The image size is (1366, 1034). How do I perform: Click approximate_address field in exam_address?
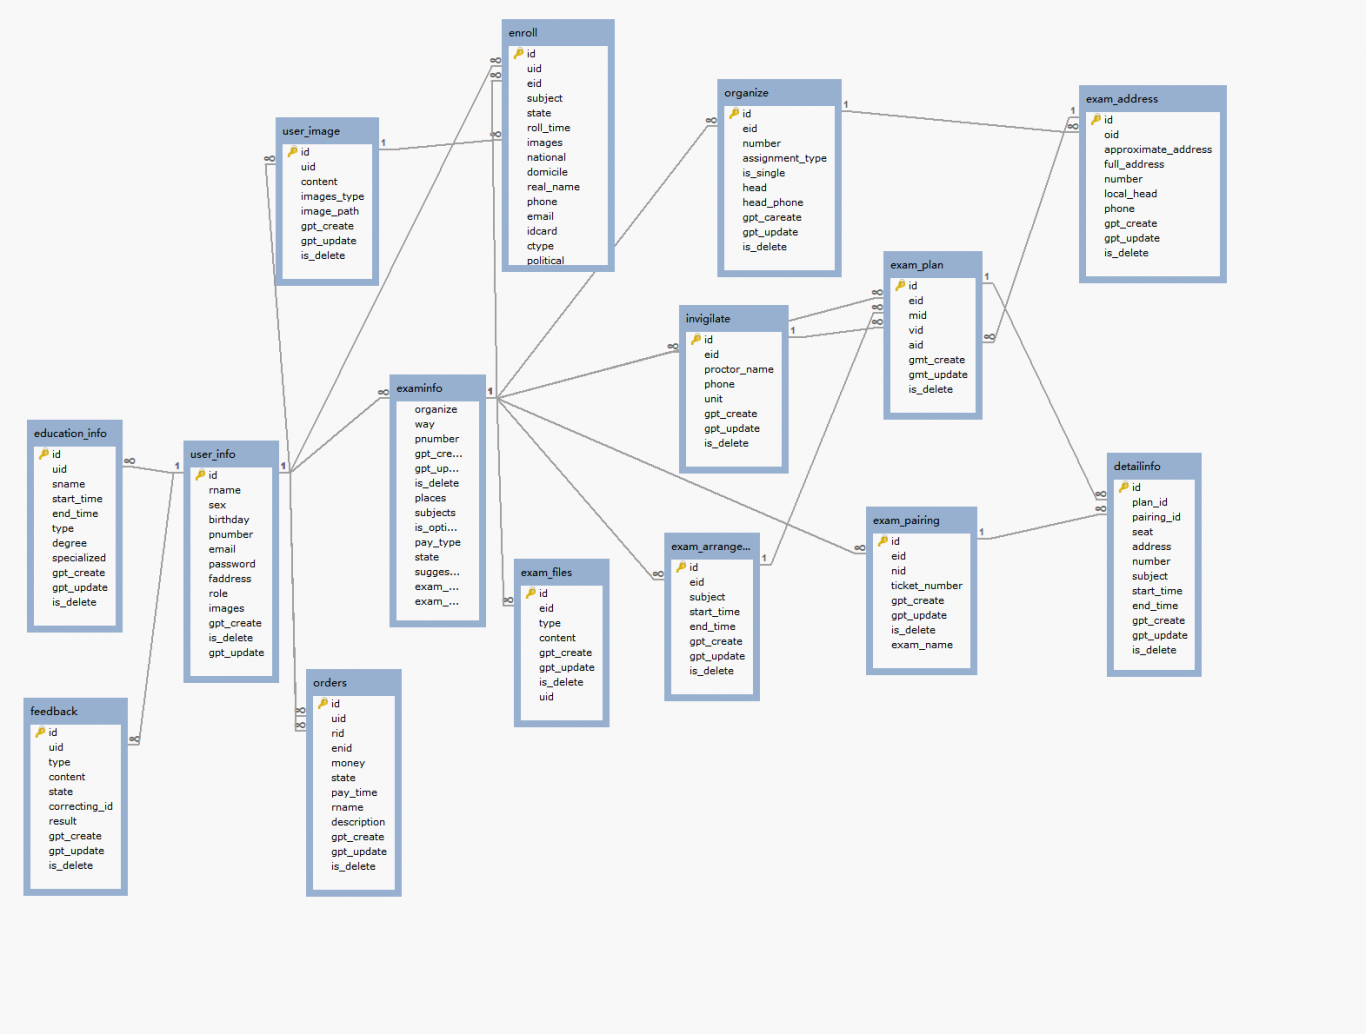point(1157,149)
